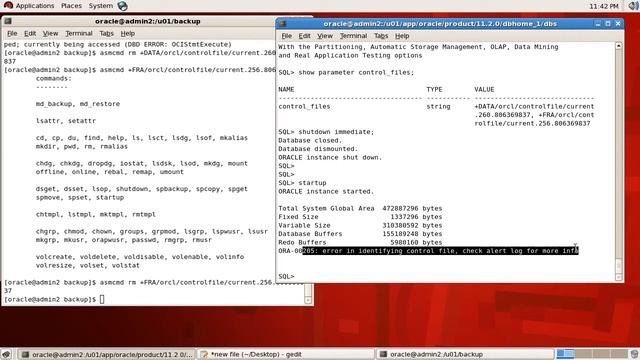This screenshot has height=360, width=640.
Task: Click the 11:42 PM clock in panel
Action: (x=604, y=6)
